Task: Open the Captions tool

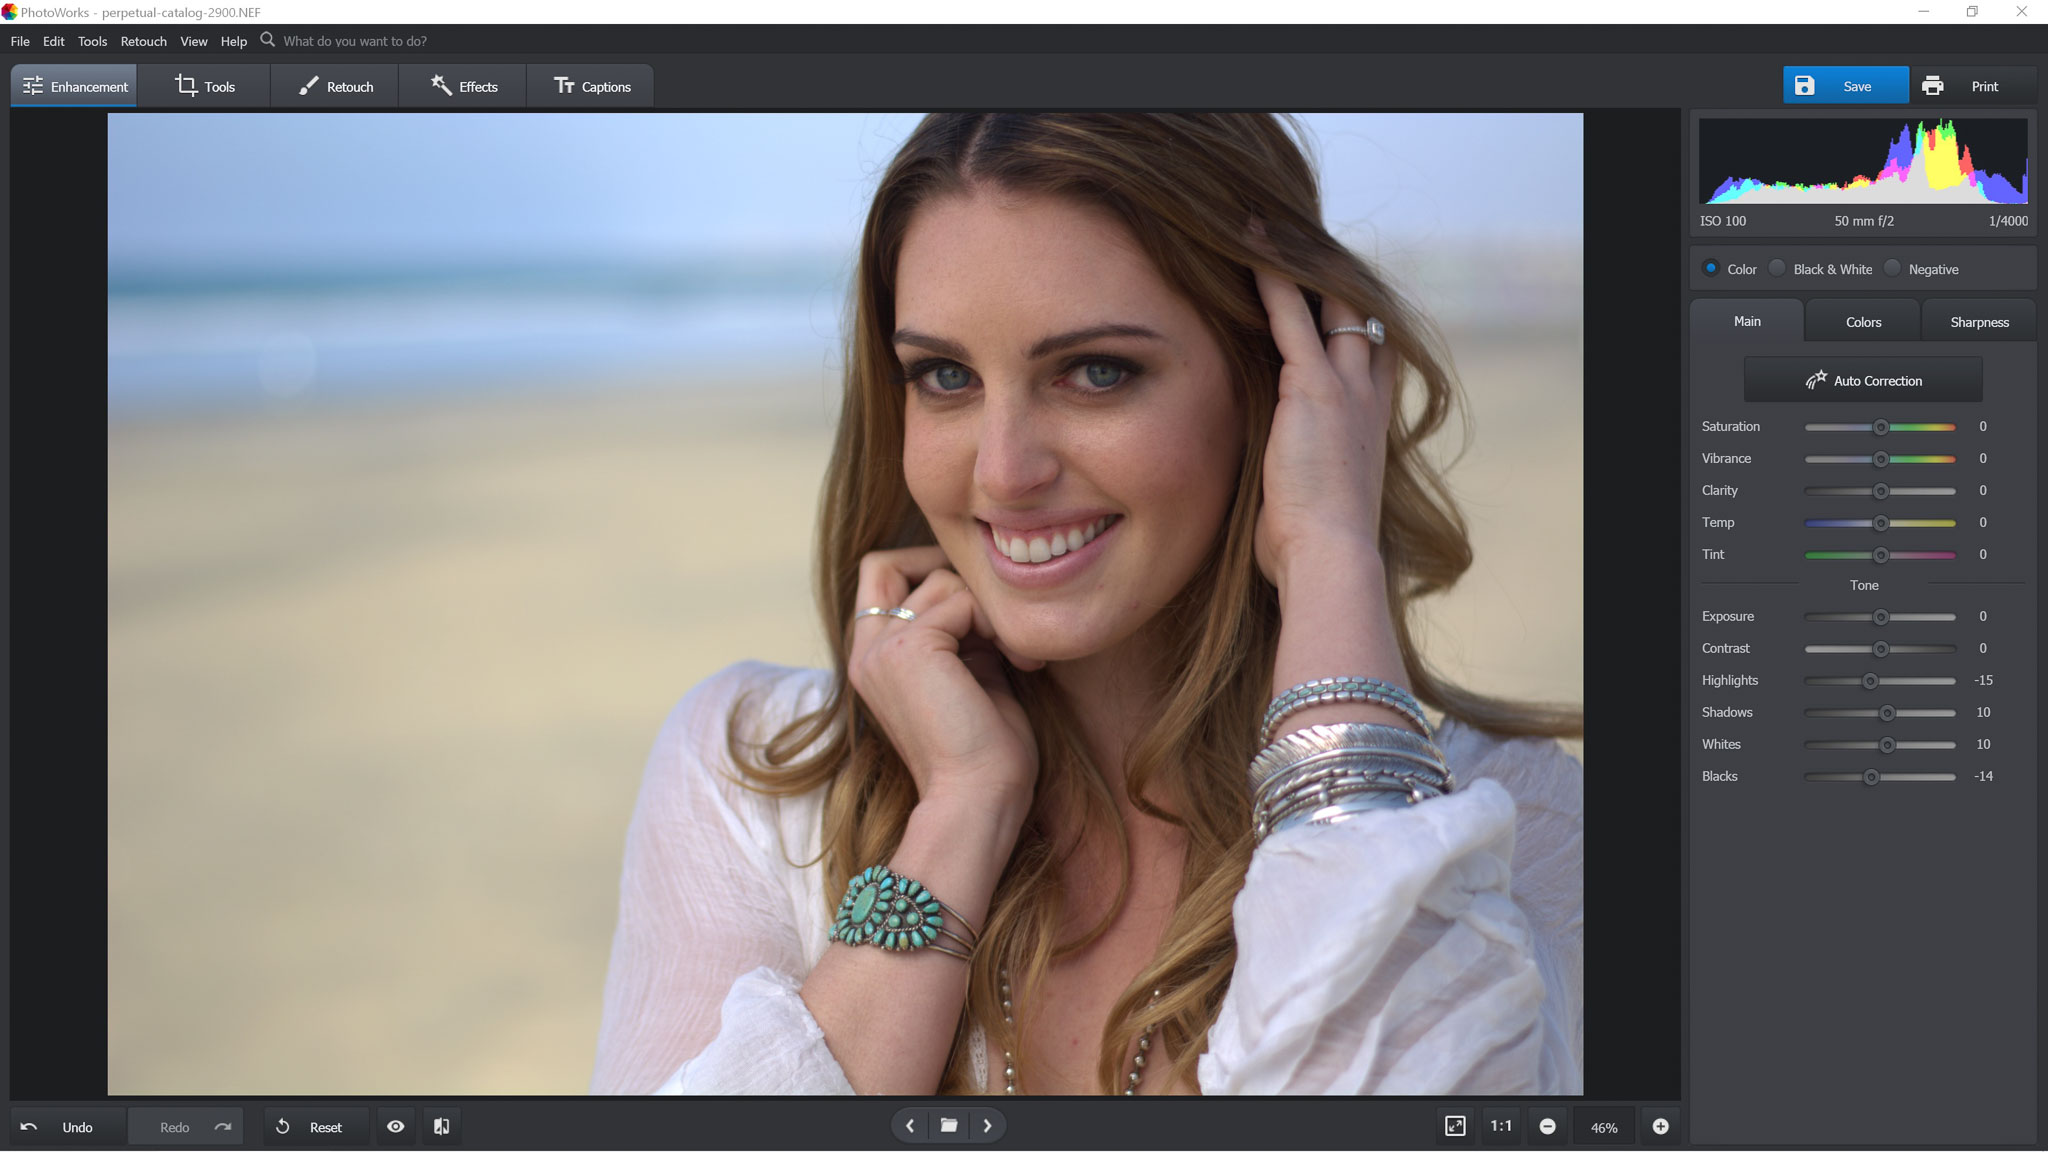Action: pyautogui.click(x=590, y=86)
